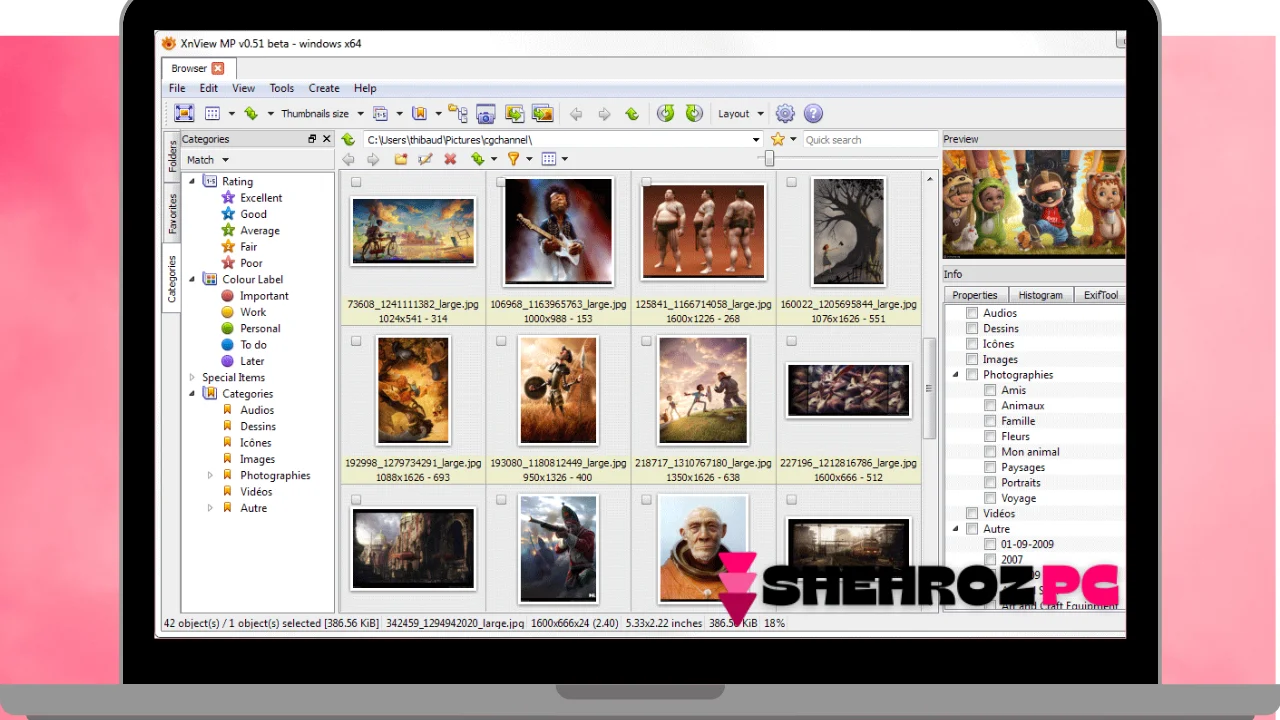Image resolution: width=1280 pixels, height=720 pixels.
Task: Select the Important colour label
Action: (x=264, y=296)
